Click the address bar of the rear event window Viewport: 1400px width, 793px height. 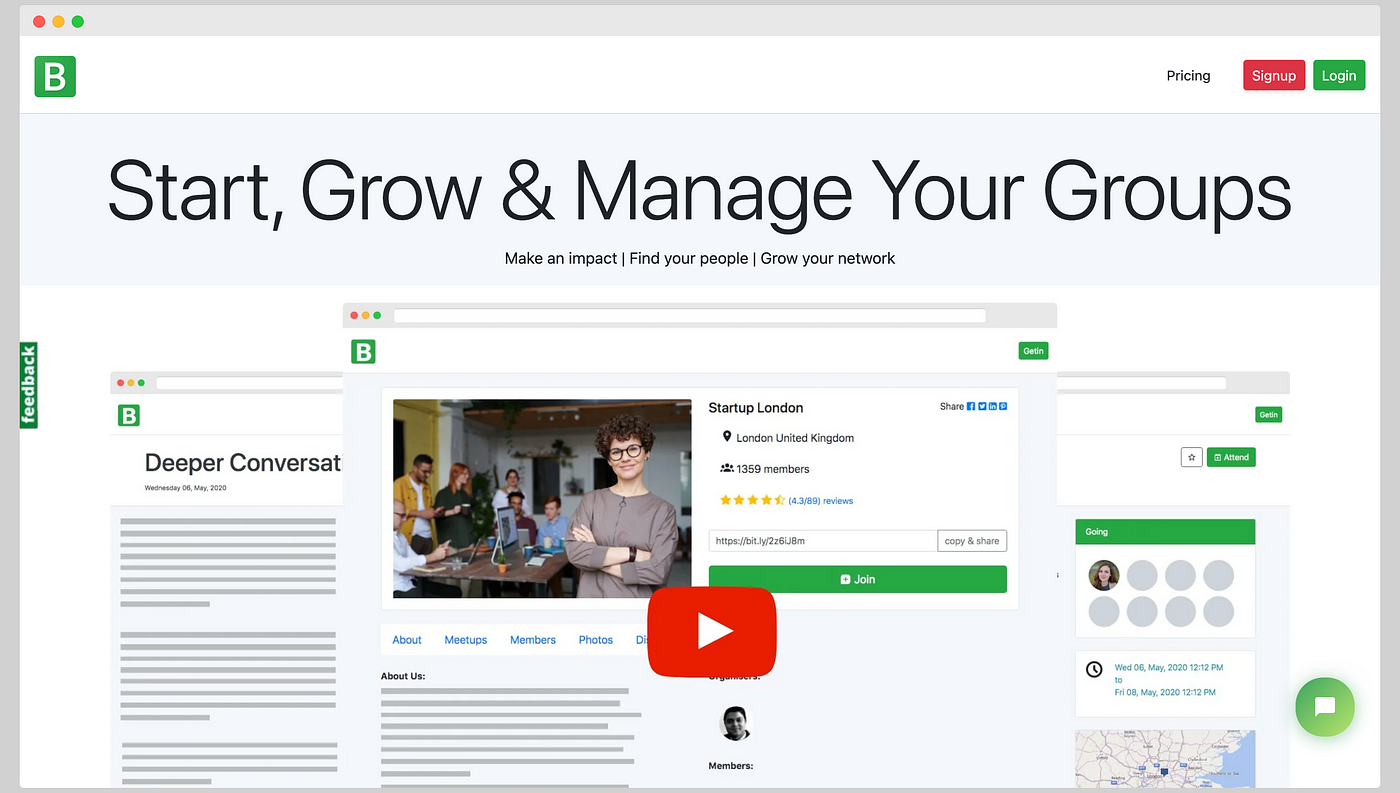click(1142, 383)
